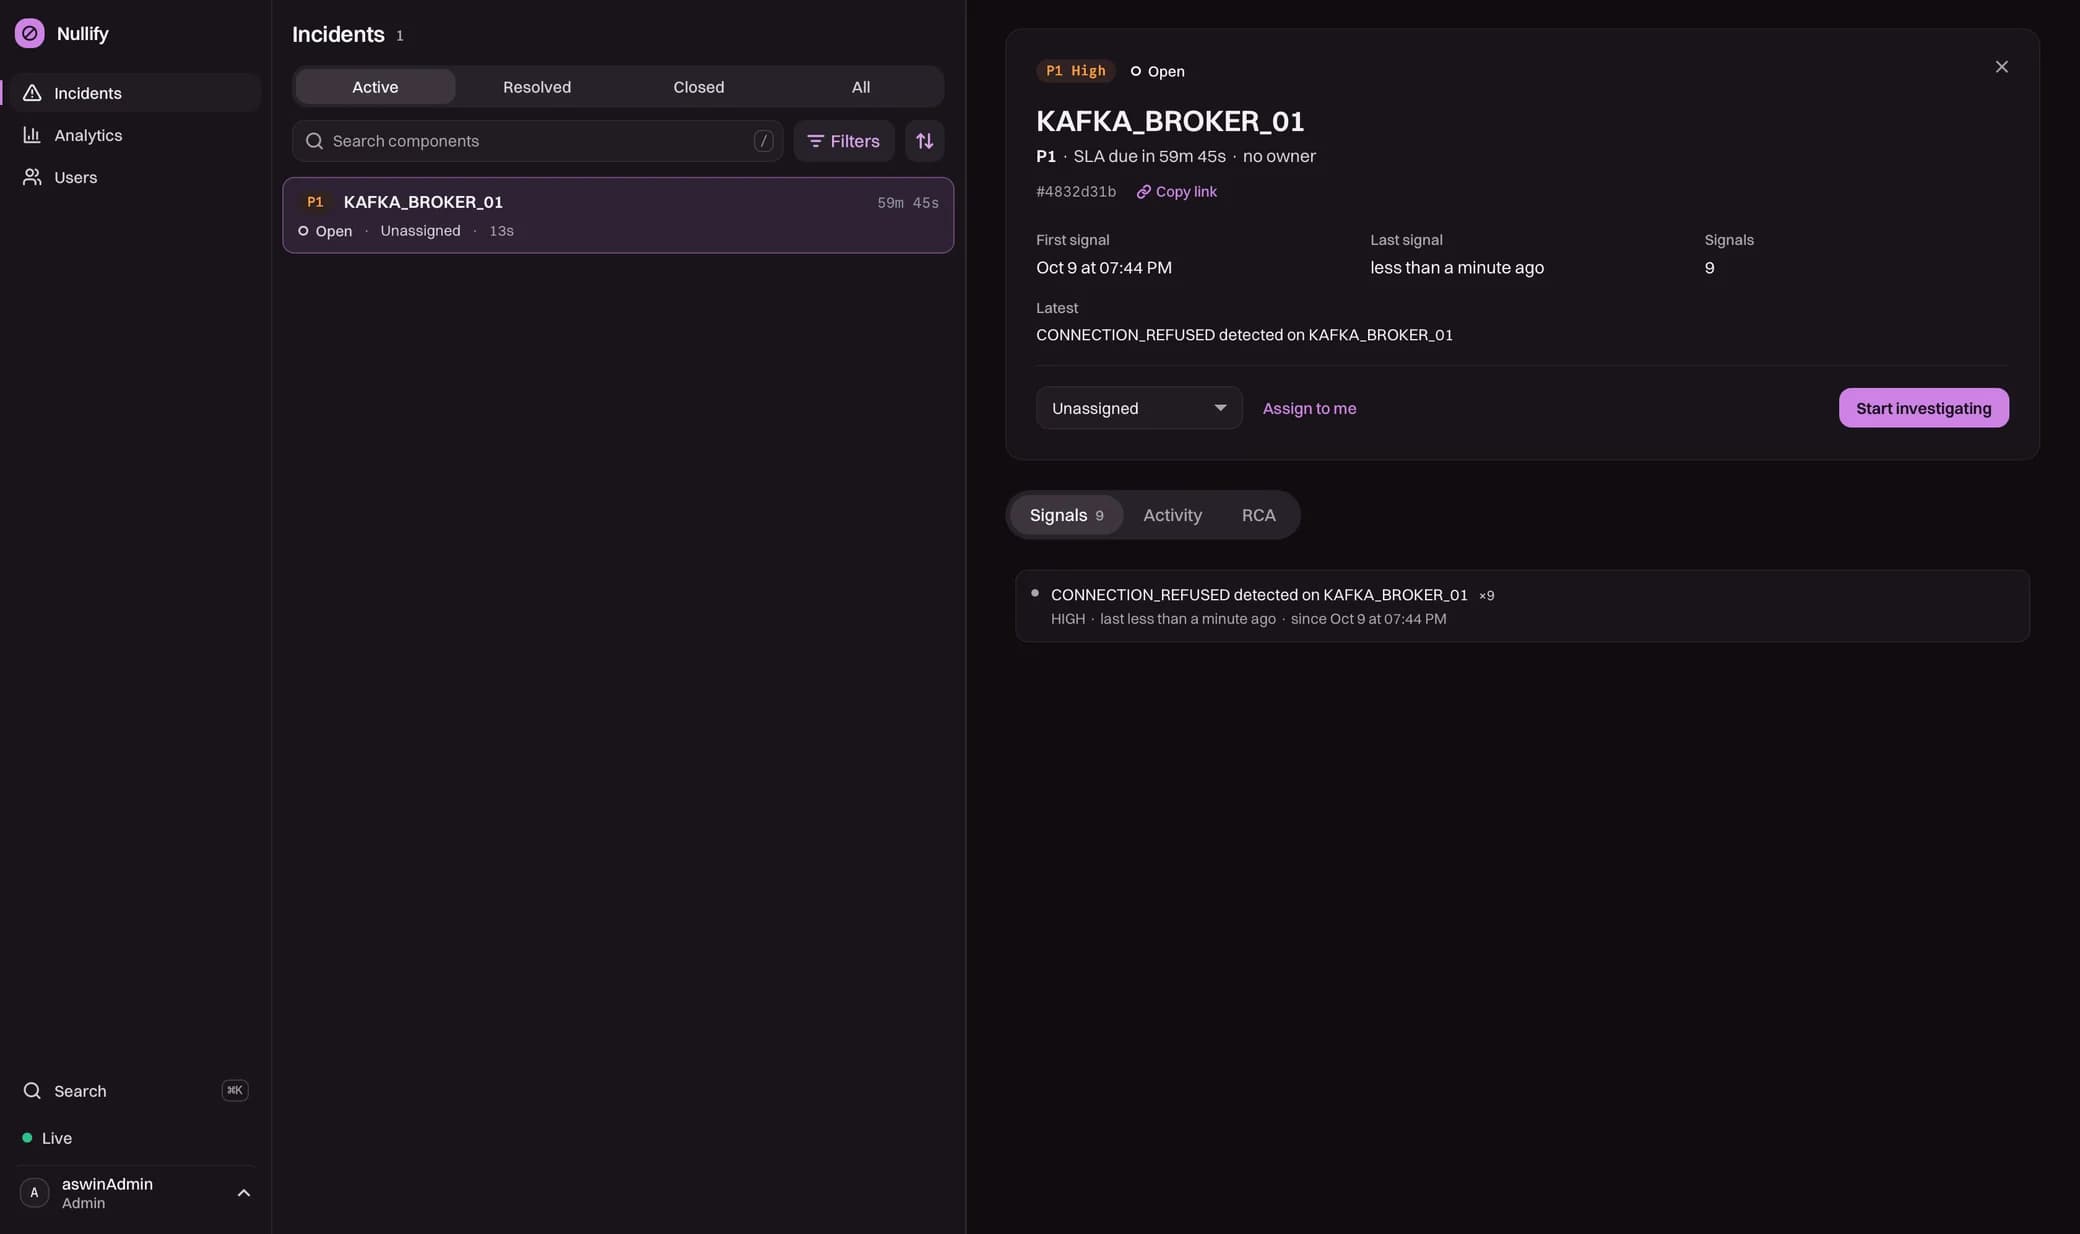Click the P1 badge in incident row
2080x1234 pixels.
(315, 202)
